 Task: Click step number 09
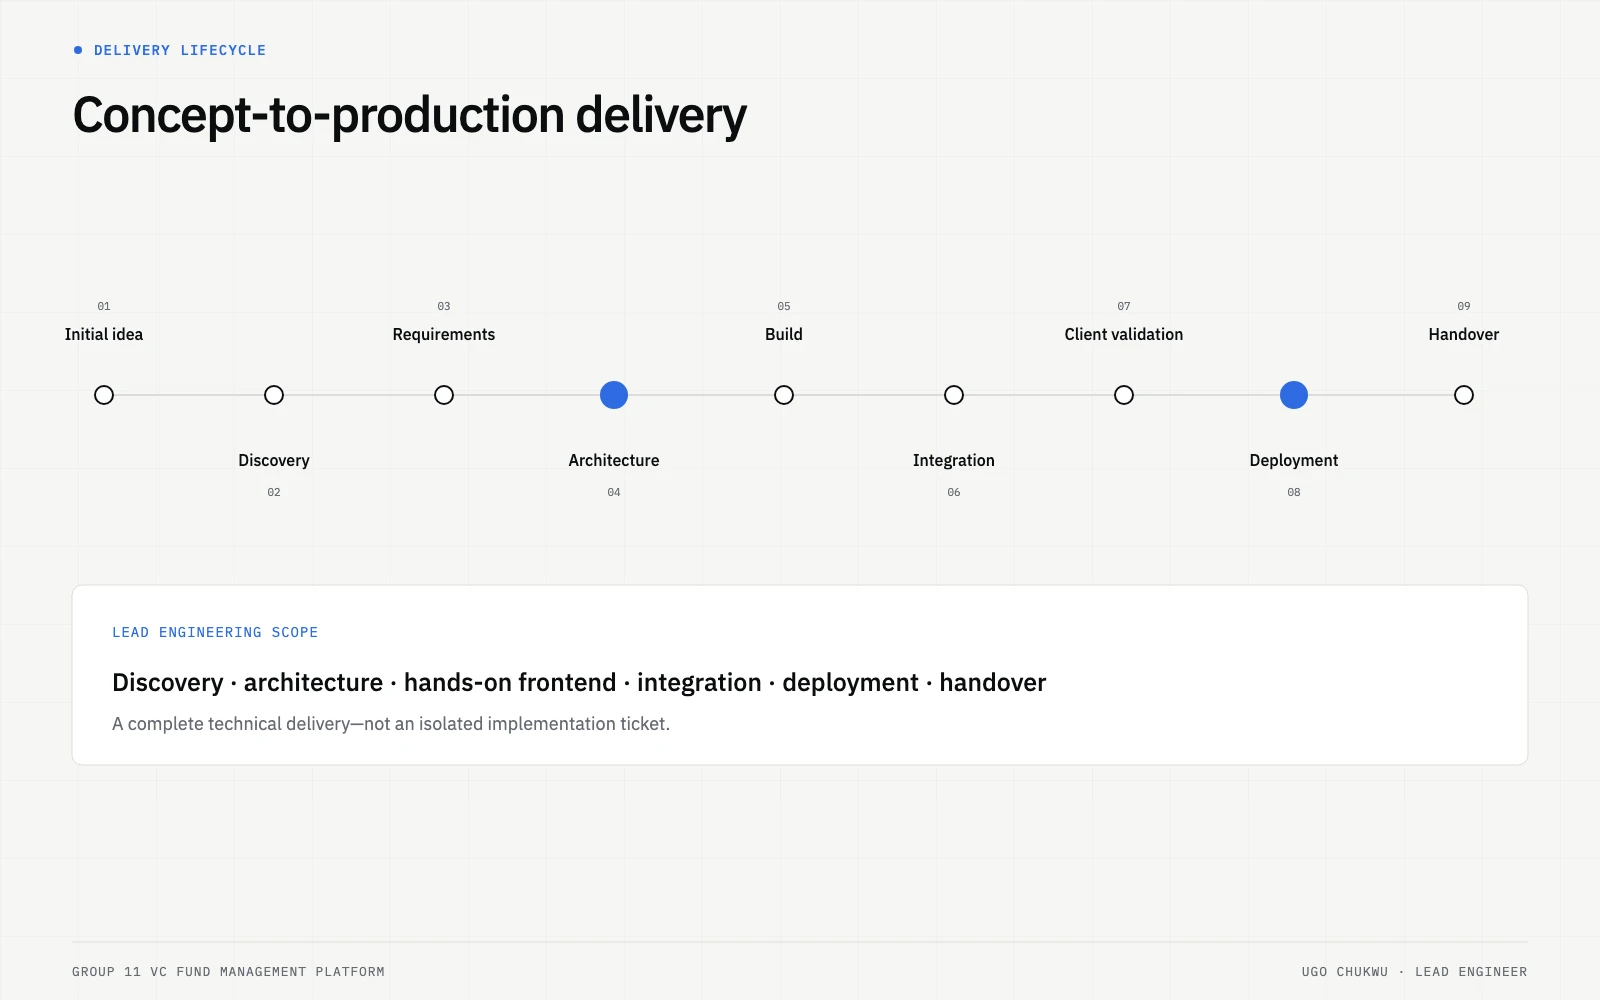(1464, 306)
